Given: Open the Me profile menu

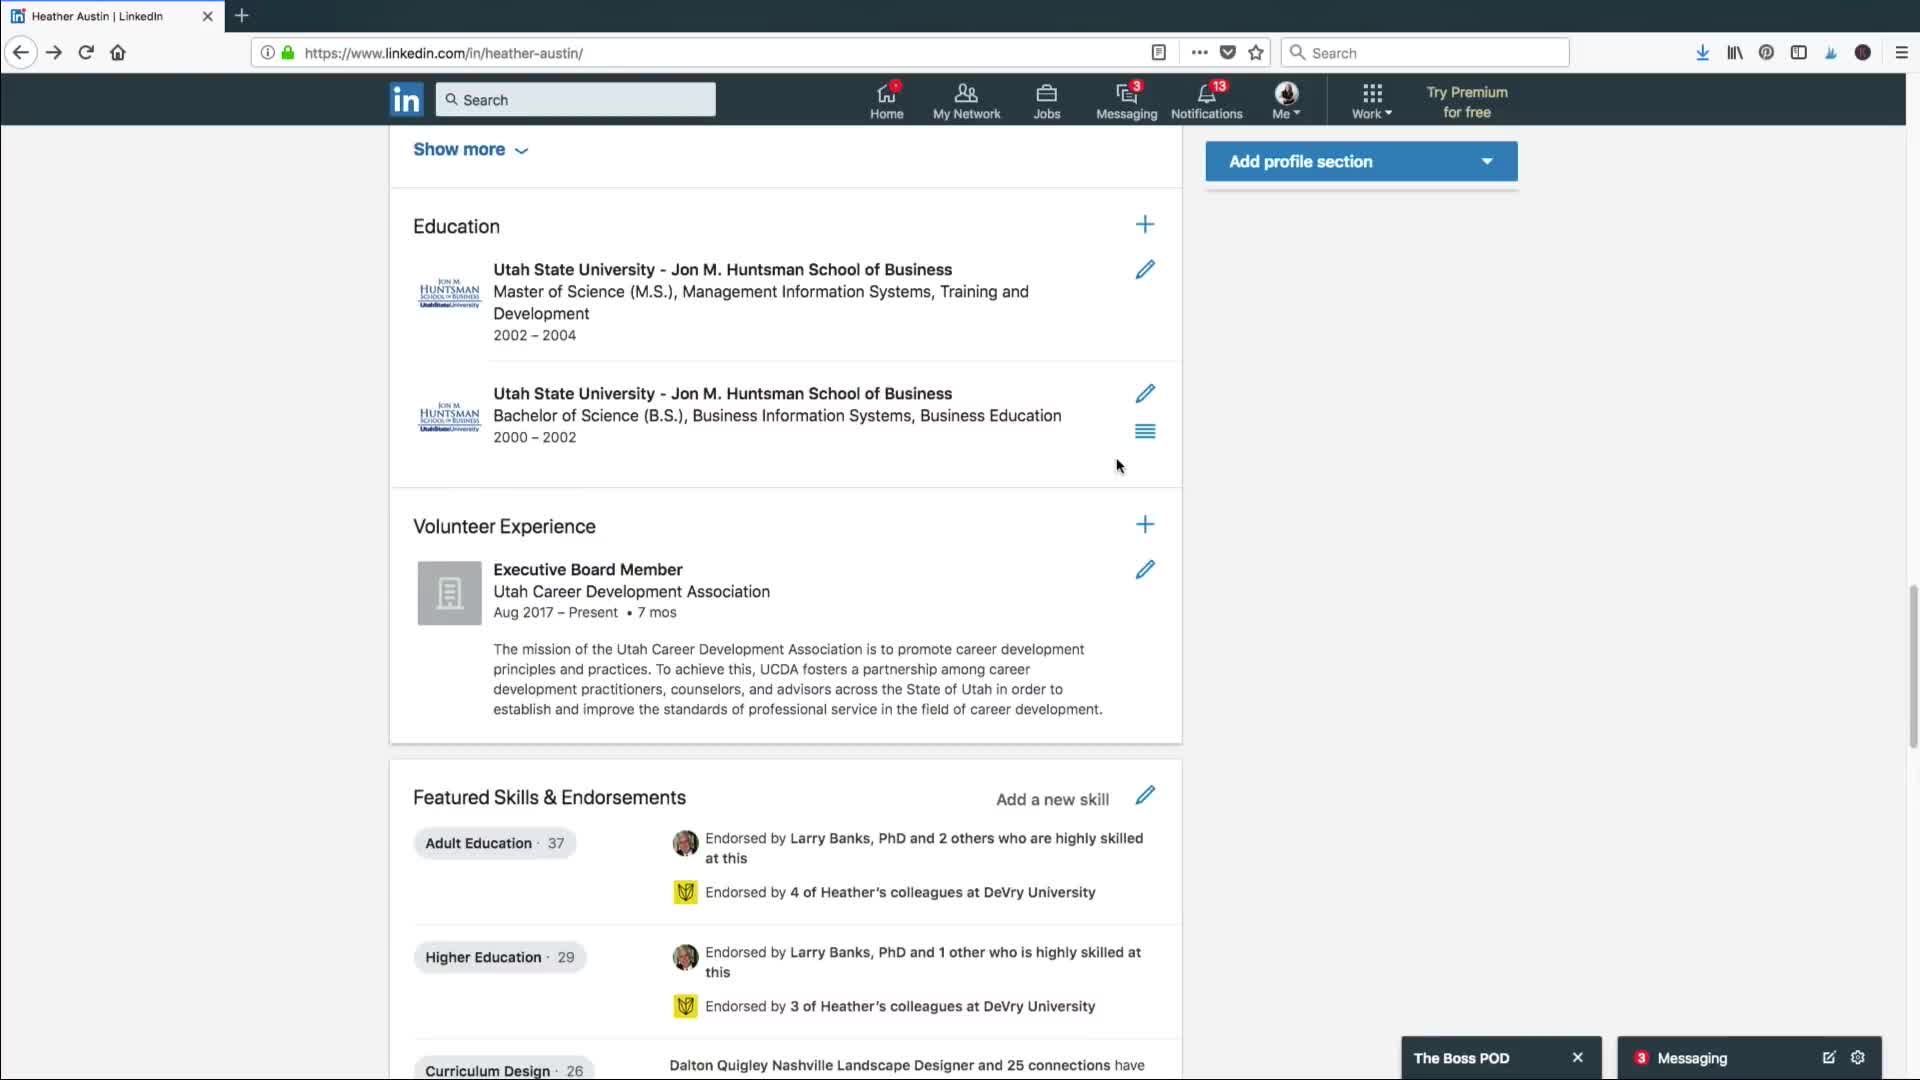Looking at the screenshot, I should (x=1286, y=100).
